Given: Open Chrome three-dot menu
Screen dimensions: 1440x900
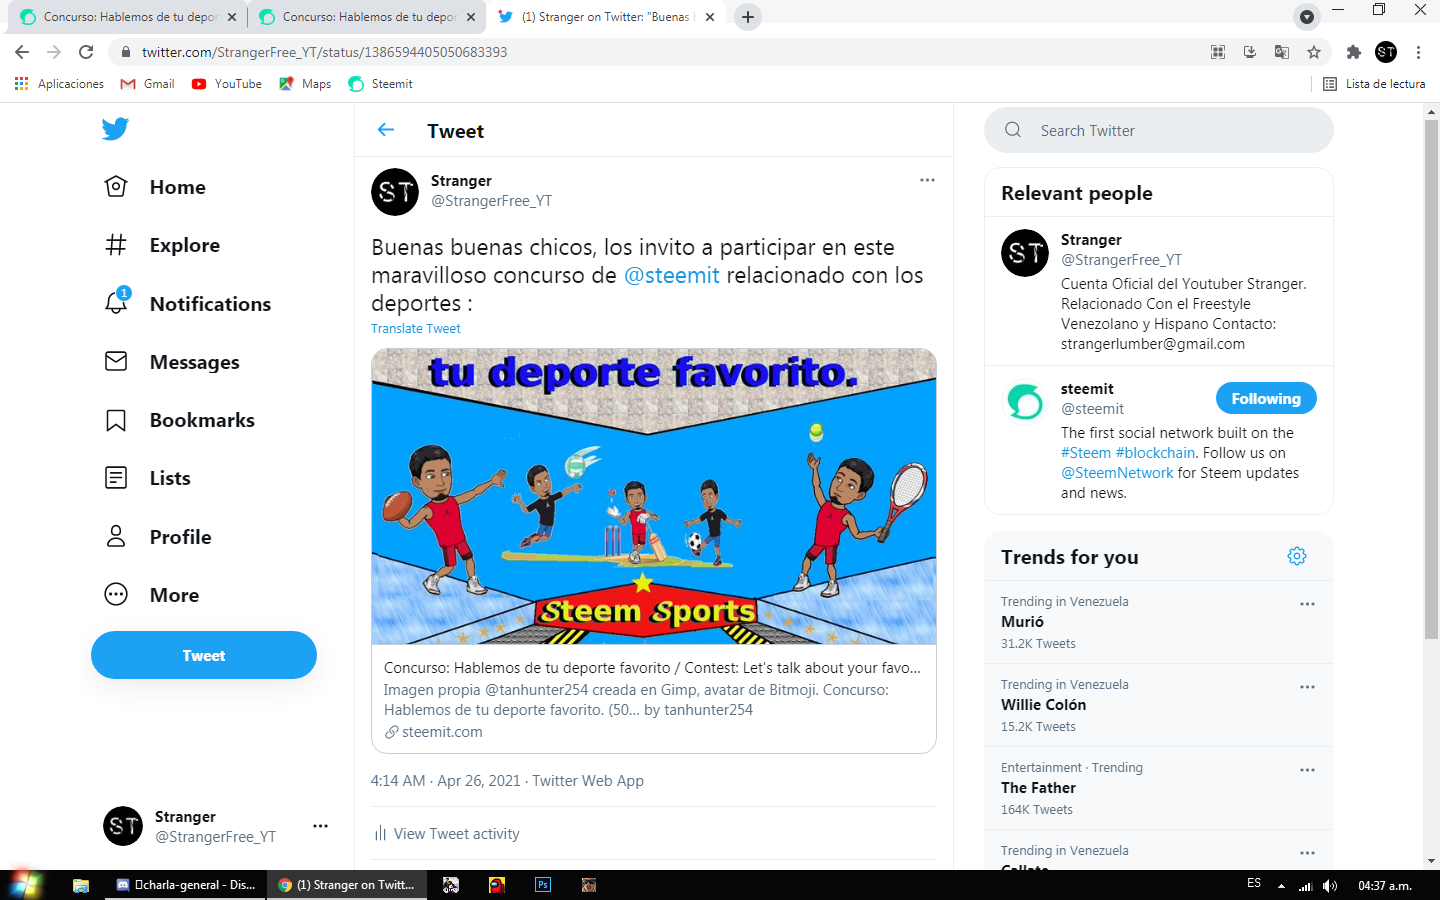Looking at the screenshot, I should pos(1418,52).
